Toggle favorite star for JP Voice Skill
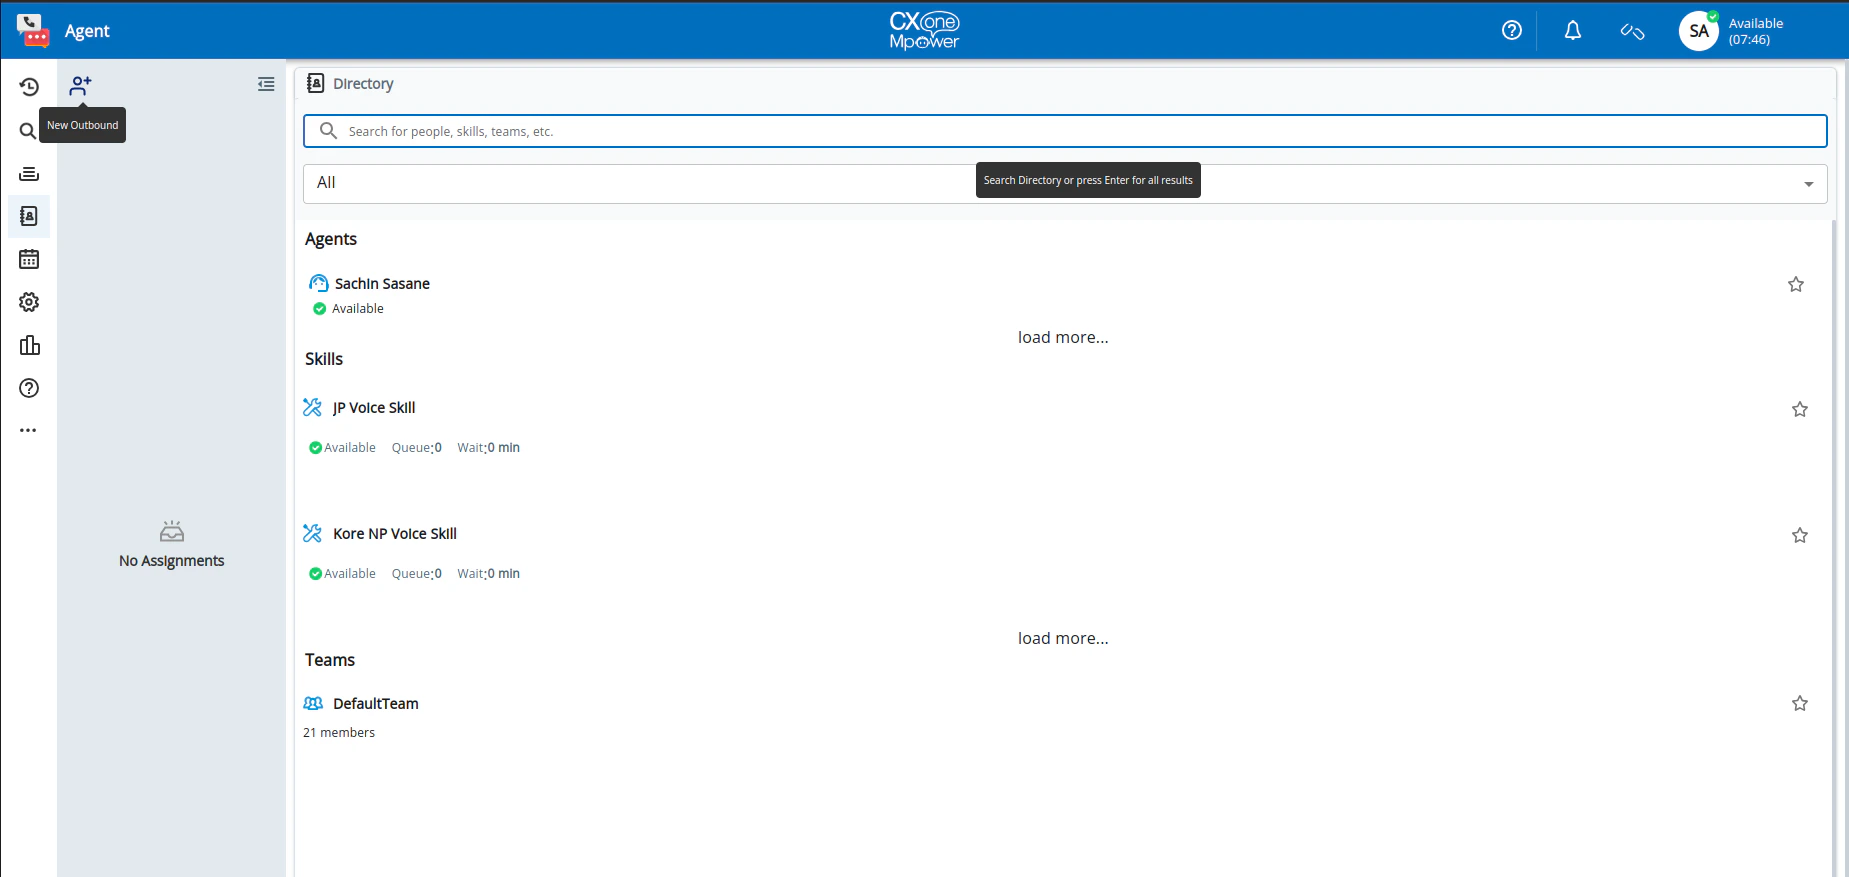 1800,409
